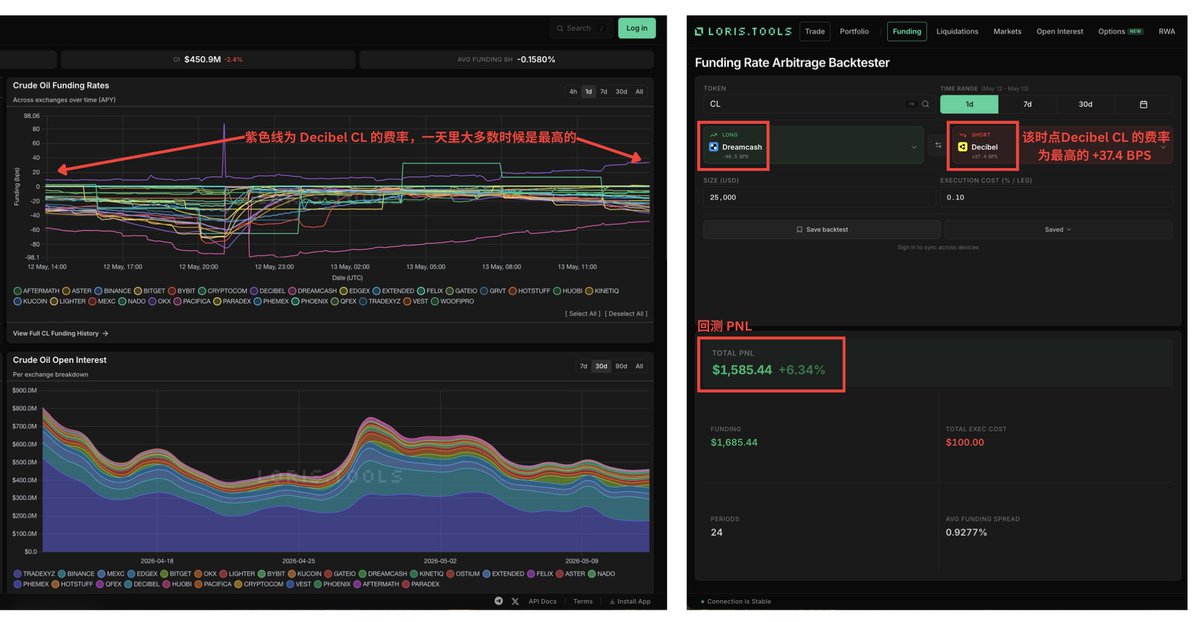Image resolution: width=1200 pixels, height=622 pixels.
Task: Open the Funding tab
Action: (x=907, y=32)
